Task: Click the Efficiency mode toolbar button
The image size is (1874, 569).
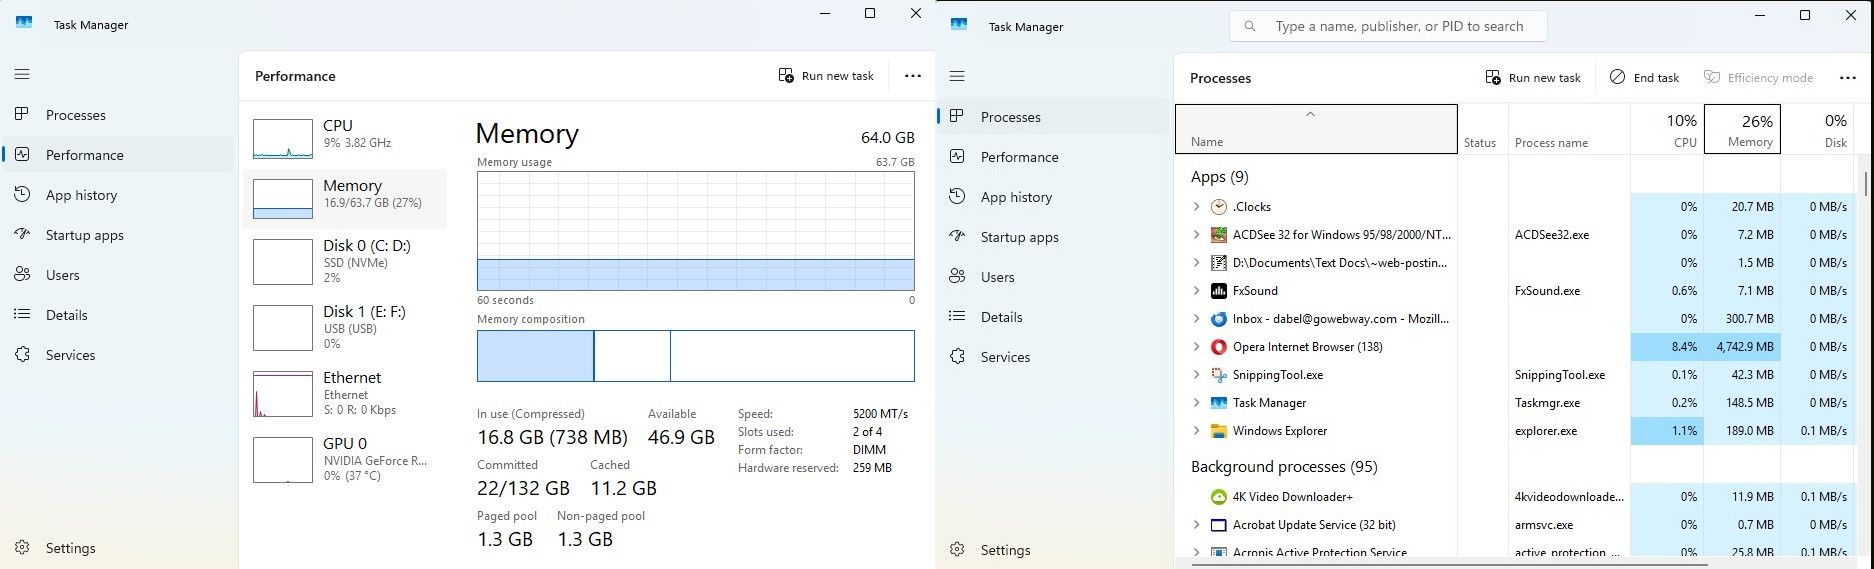Action: click(x=1758, y=78)
